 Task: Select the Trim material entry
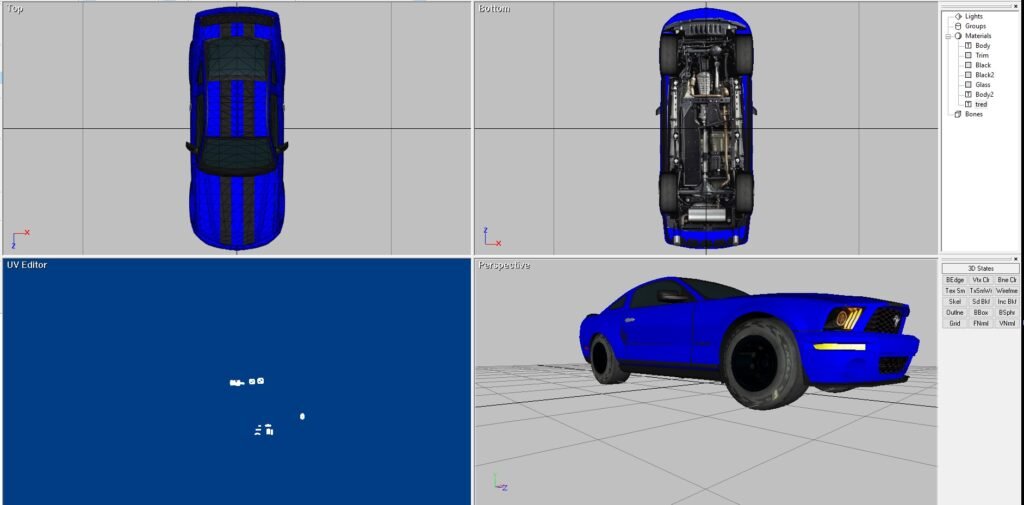point(982,55)
